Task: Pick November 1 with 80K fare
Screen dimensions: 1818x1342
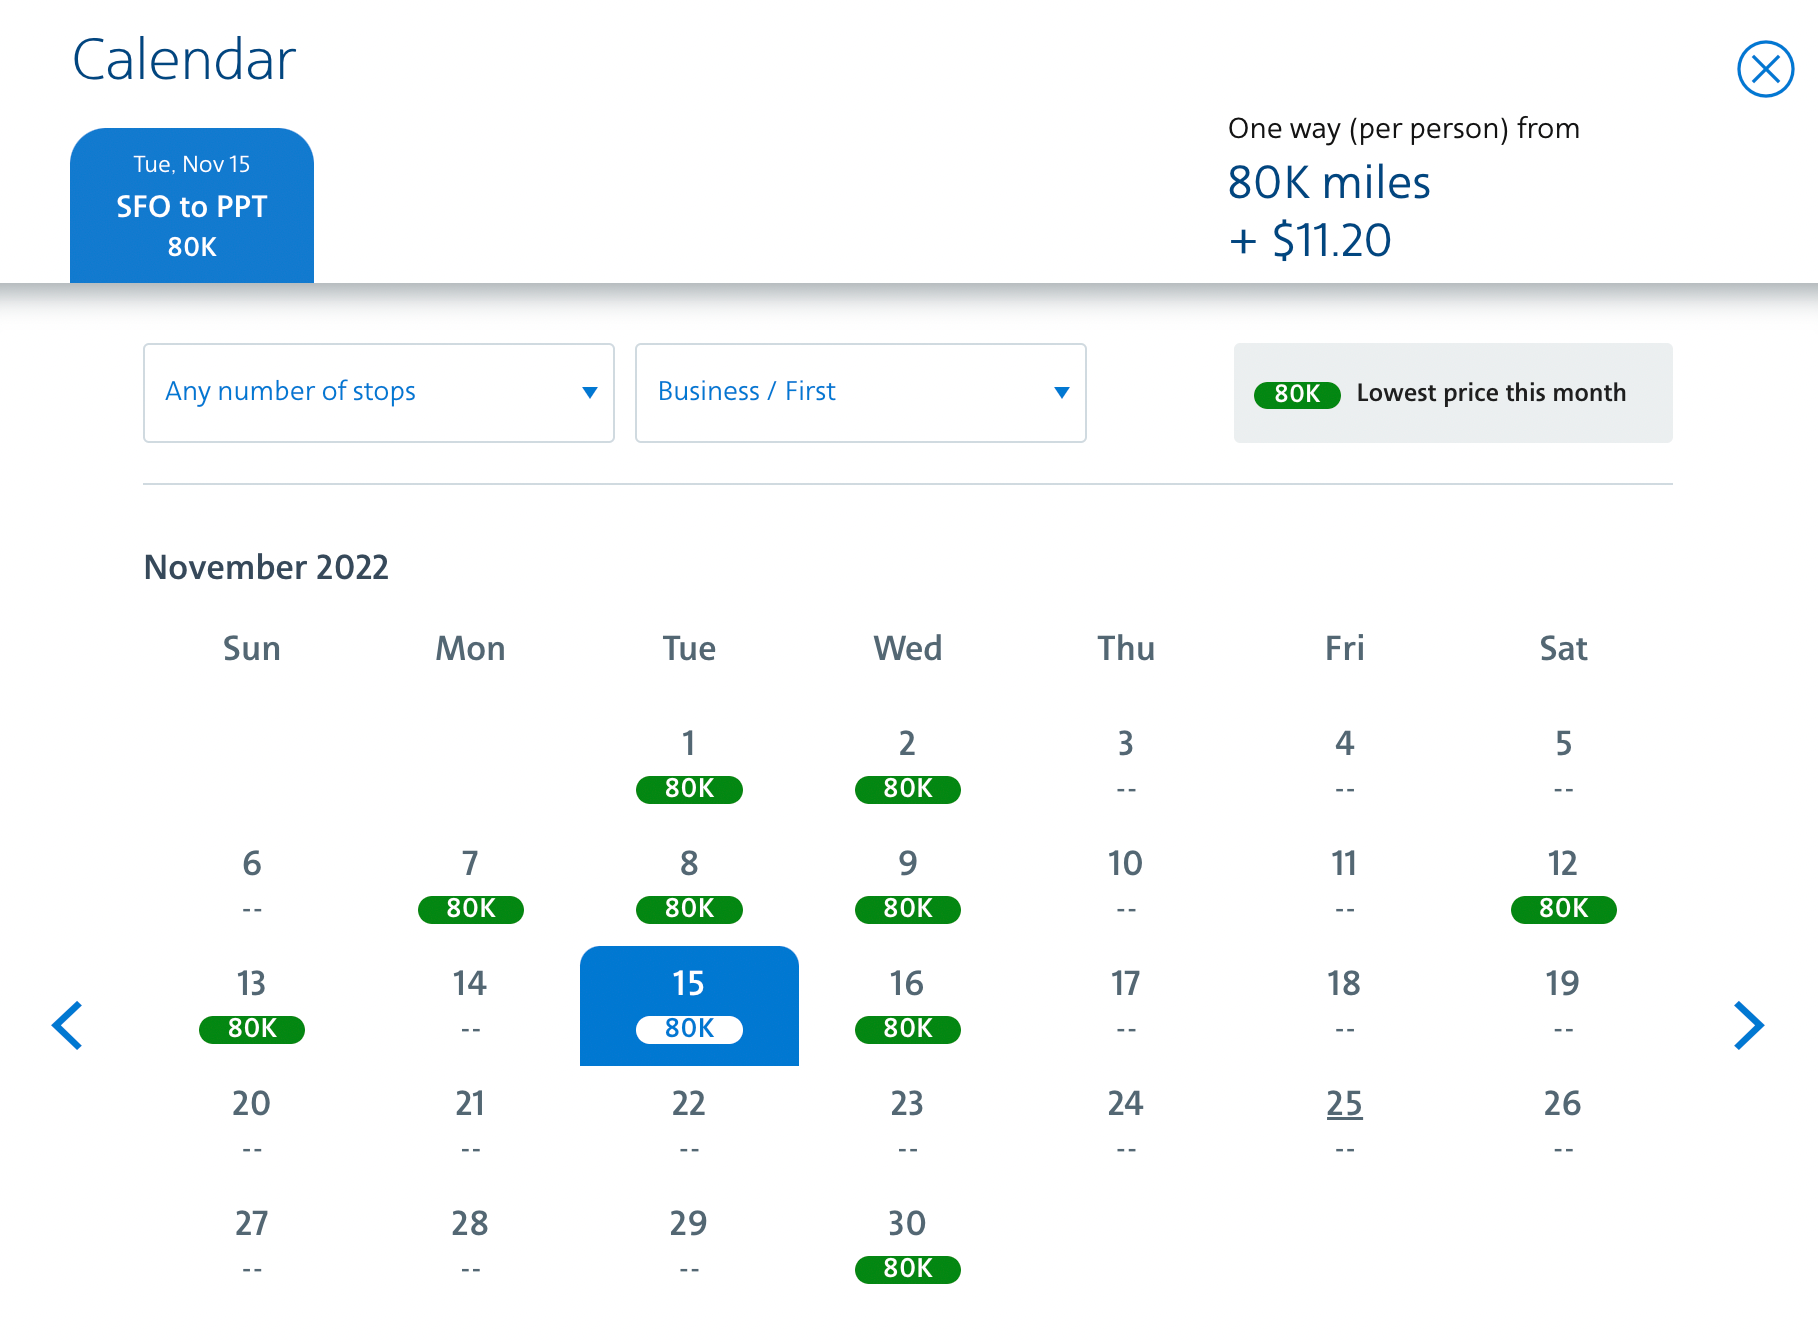Action: click(689, 765)
